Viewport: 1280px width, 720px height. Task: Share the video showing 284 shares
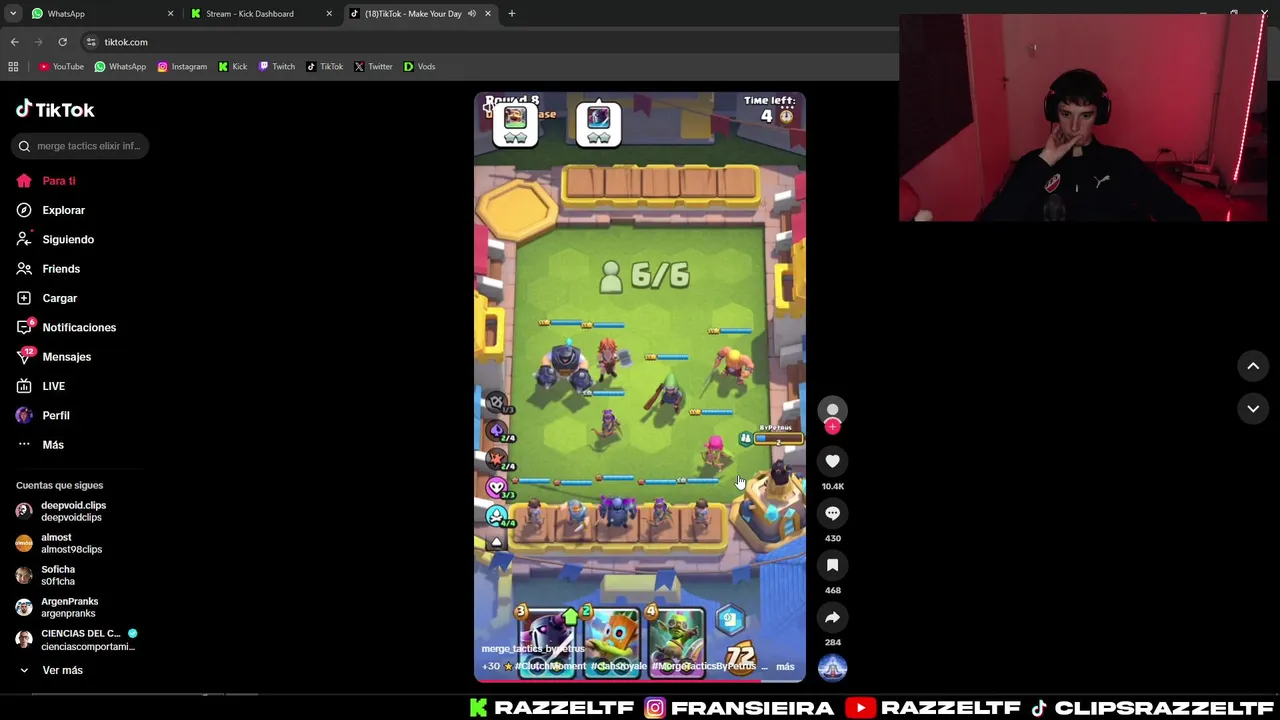(832, 617)
